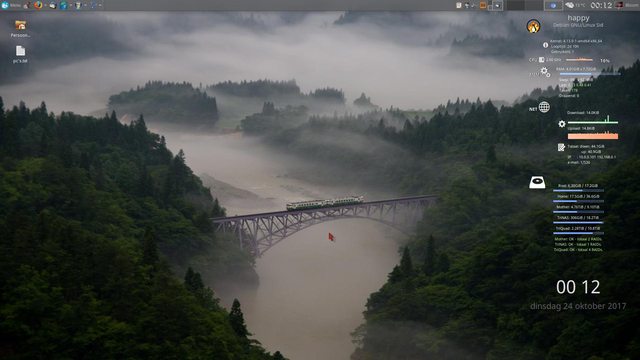Open the dropdown arrow next to Firefox
The height and width of the screenshot is (360, 640).
pos(45,5)
